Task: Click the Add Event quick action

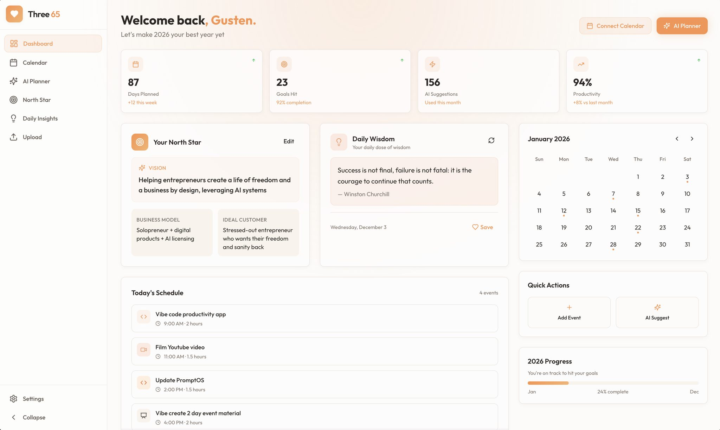Action: coord(569,312)
